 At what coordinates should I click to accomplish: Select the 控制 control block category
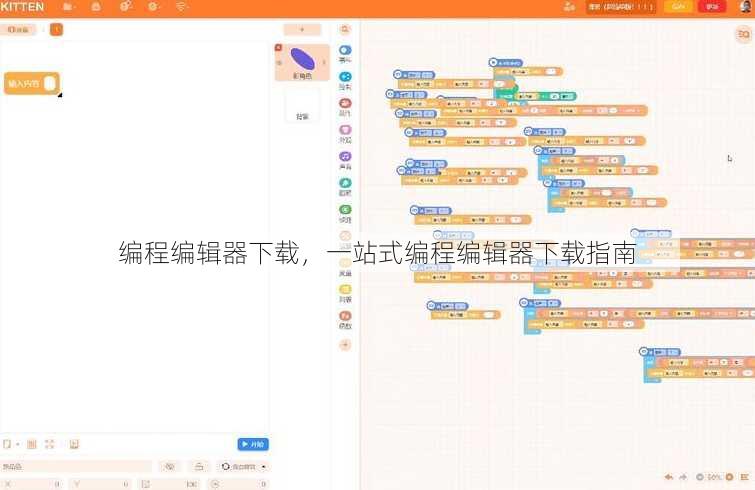point(345,80)
